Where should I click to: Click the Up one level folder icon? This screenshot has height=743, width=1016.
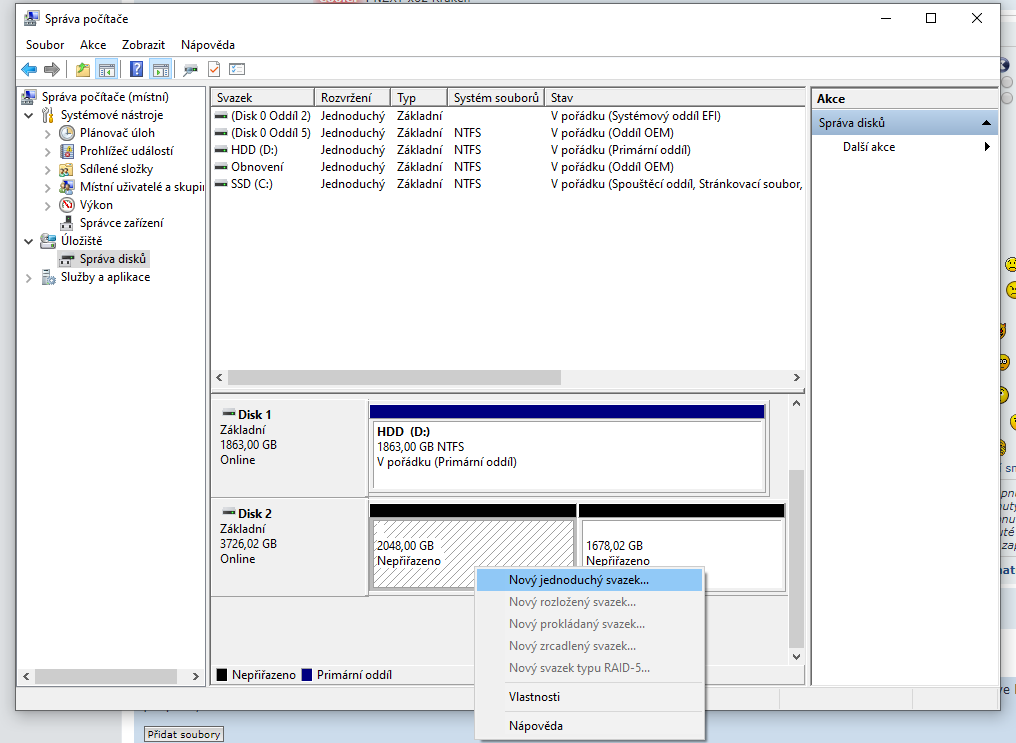(x=82, y=69)
